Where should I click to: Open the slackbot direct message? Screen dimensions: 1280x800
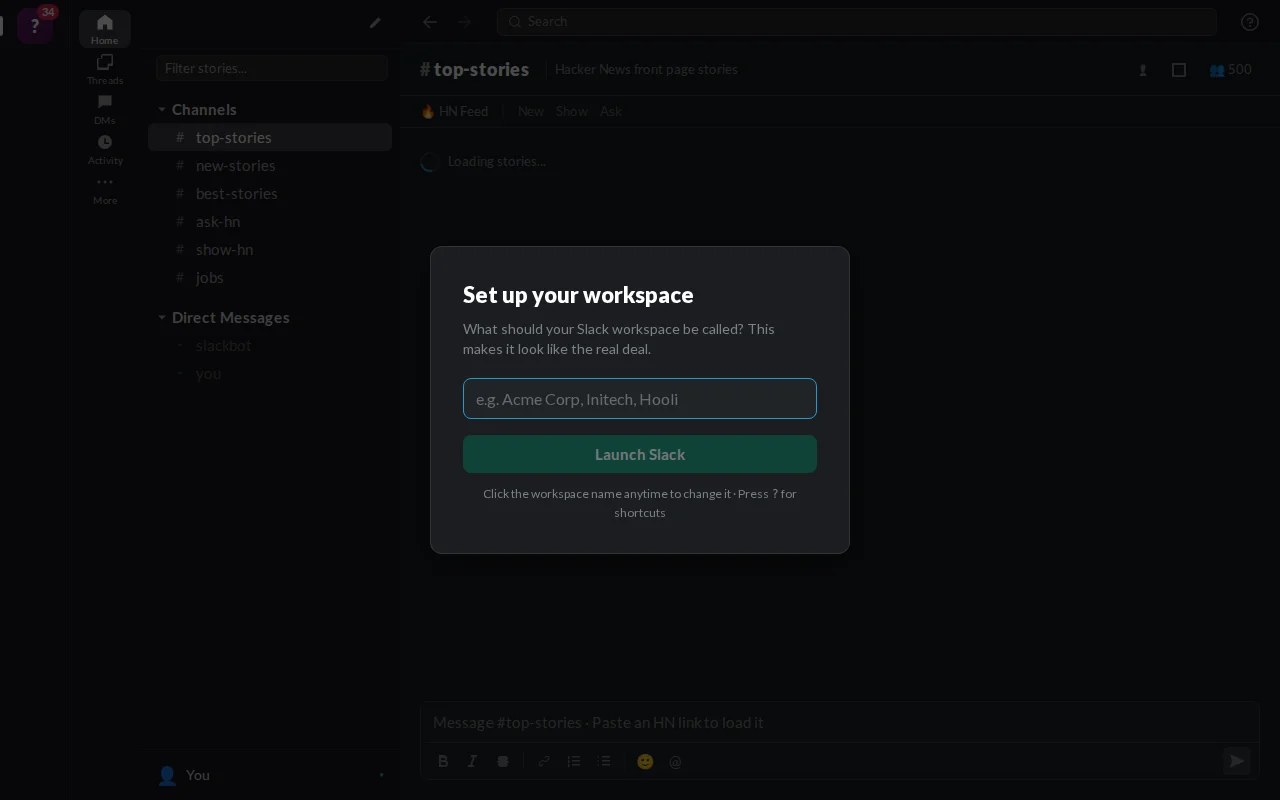pyautogui.click(x=270, y=345)
